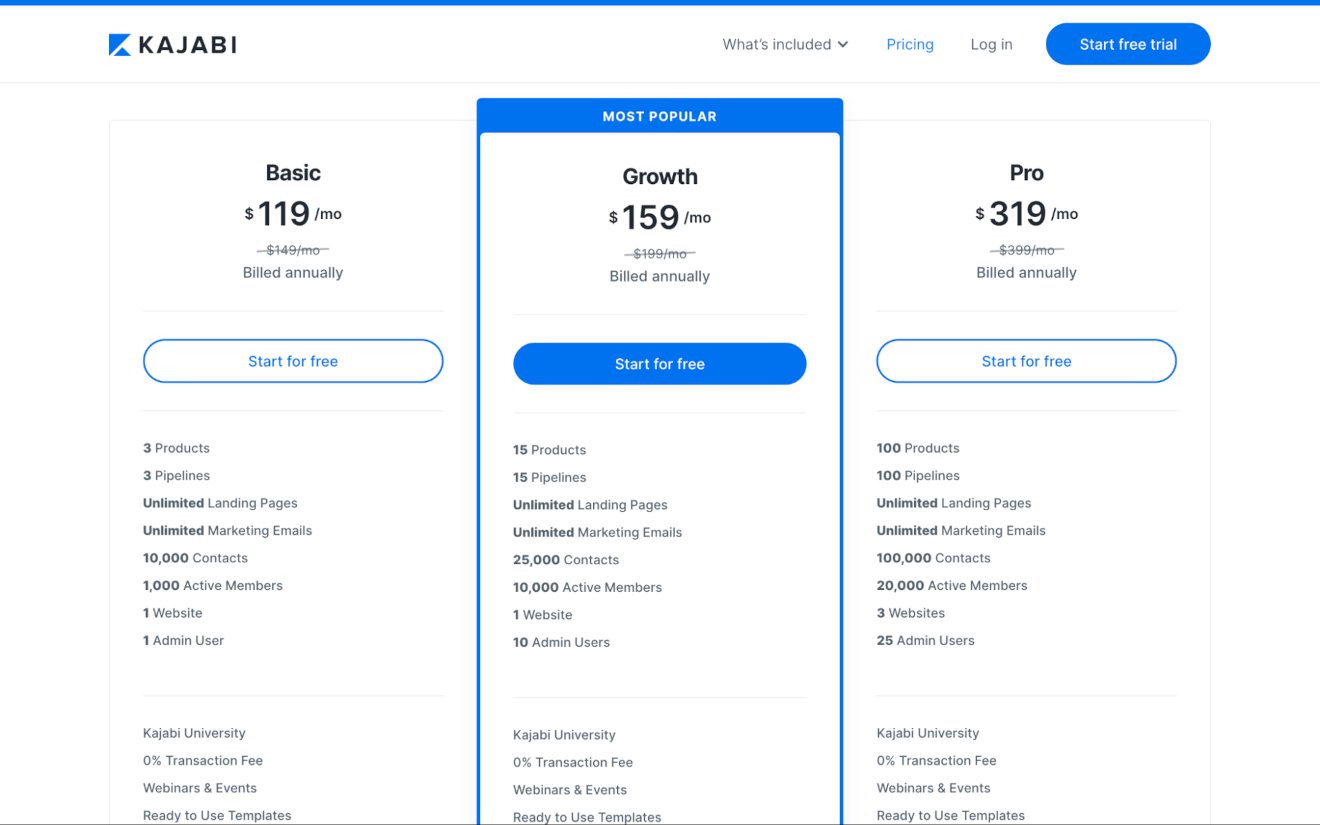Screen dimensions: 1320x825
Task: Click Billed annually under Growth
Action: coord(660,277)
